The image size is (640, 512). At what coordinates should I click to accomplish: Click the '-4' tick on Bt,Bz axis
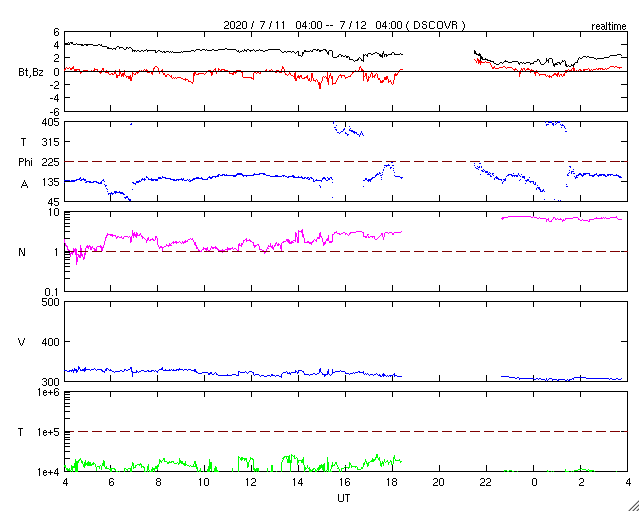tap(55, 98)
